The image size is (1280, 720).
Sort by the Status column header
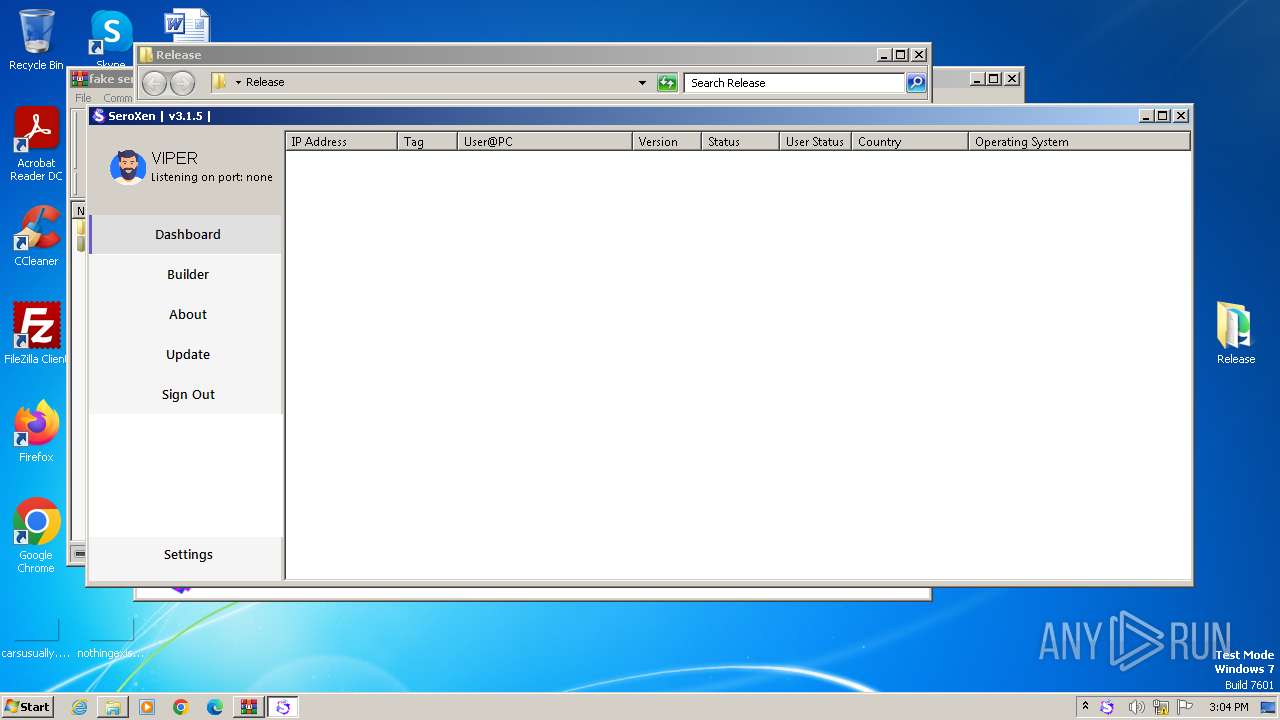pyautogui.click(x=740, y=142)
